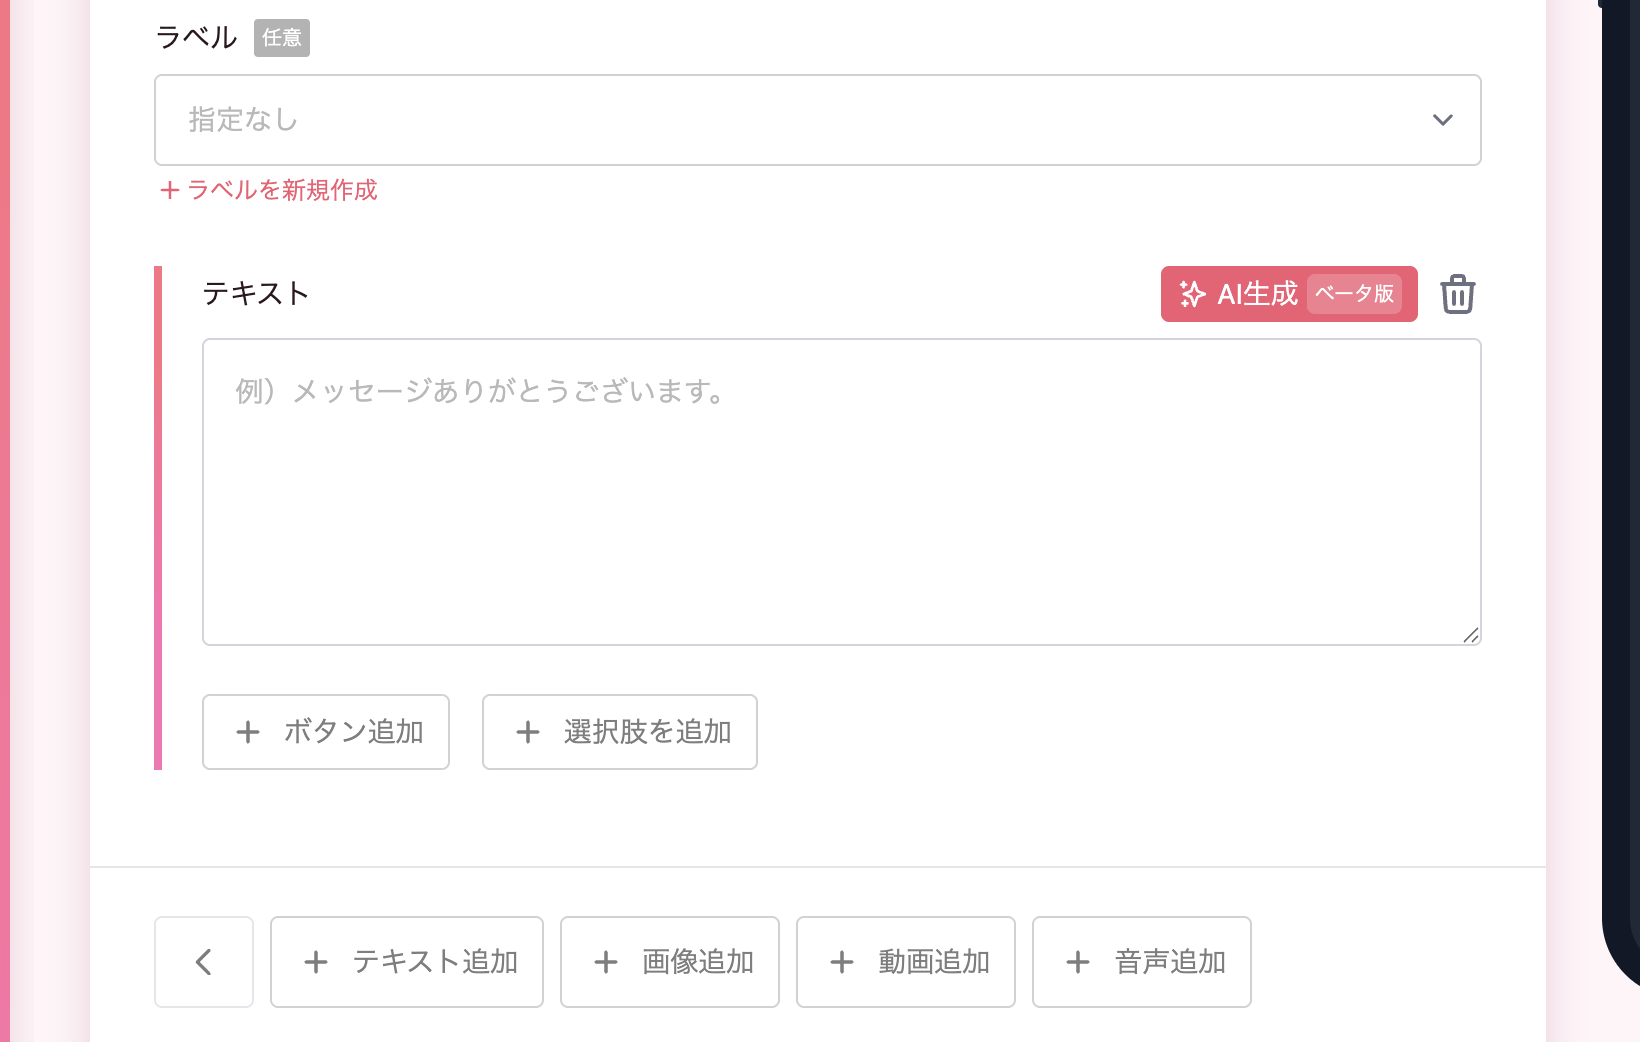Screen dimensions: 1640x1042
Task: Expand the label dropdown chevron arrow
Action: (x=1442, y=120)
